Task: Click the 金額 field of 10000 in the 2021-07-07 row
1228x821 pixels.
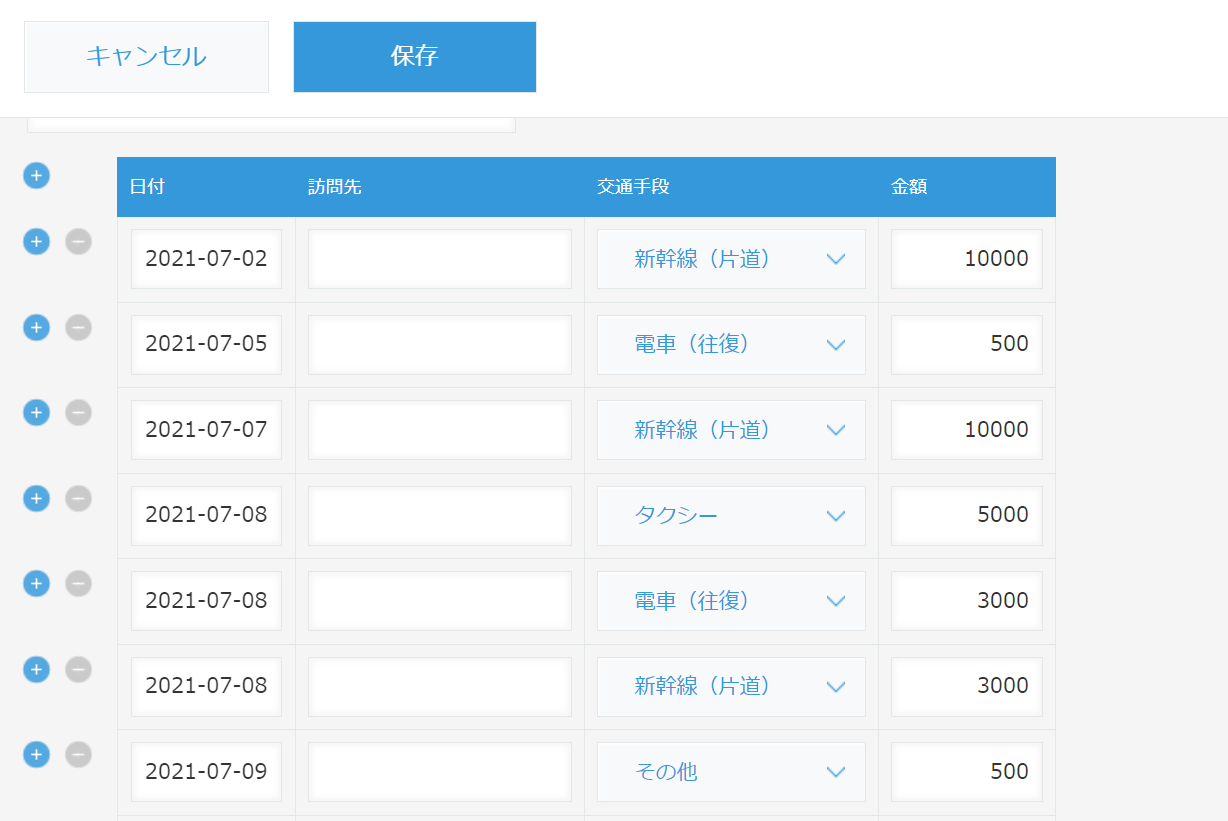Action: pos(967,430)
